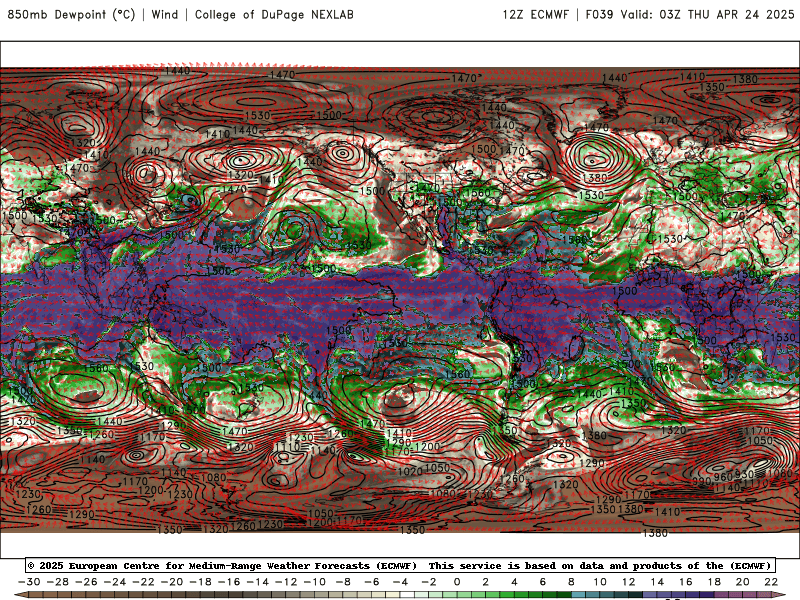Image resolution: width=800 pixels, height=600 pixels.
Task: Click the -12 label on color scale
Action: (x=286, y=582)
